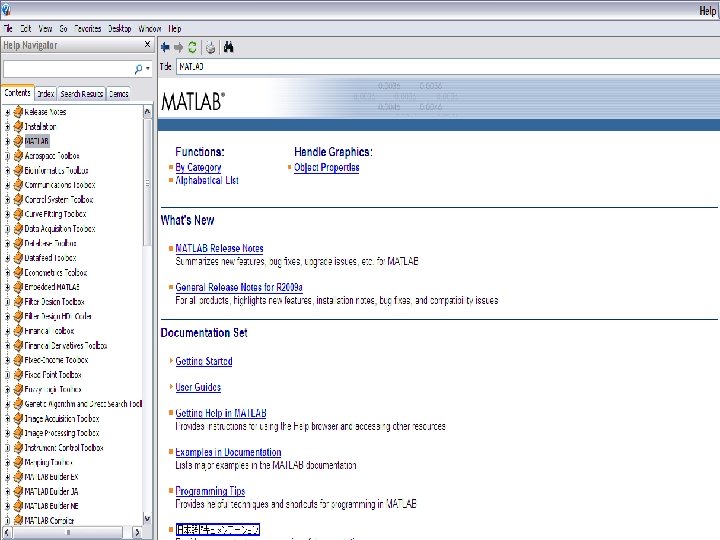This screenshot has width=720, height=540.
Task: Expand the MATLAB tree node
Action: 7,141
